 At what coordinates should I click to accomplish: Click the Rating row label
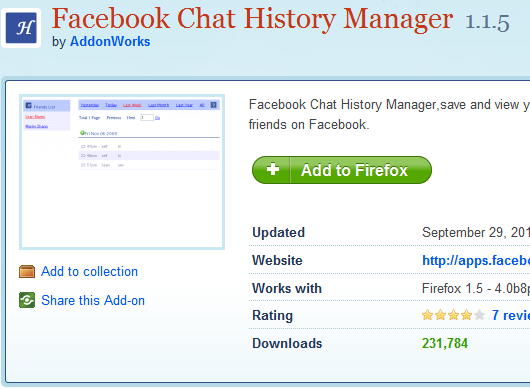click(272, 316)
